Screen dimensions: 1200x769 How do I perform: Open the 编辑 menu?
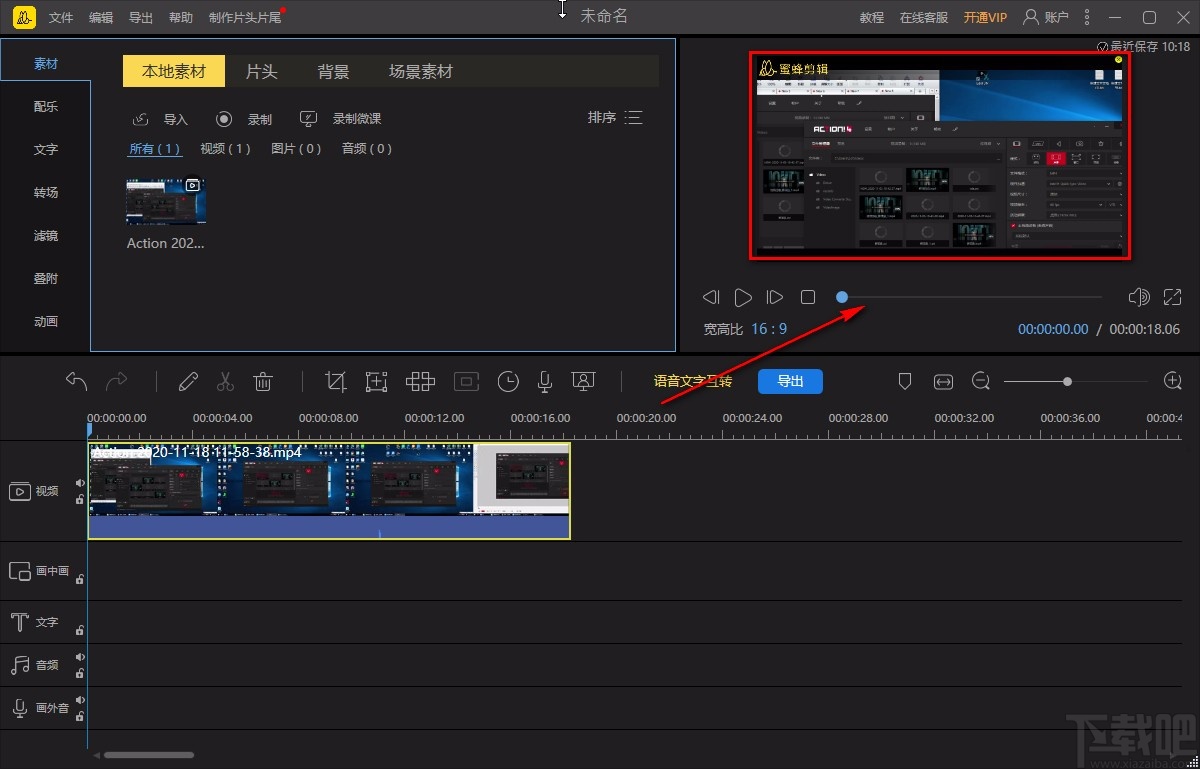101,18
